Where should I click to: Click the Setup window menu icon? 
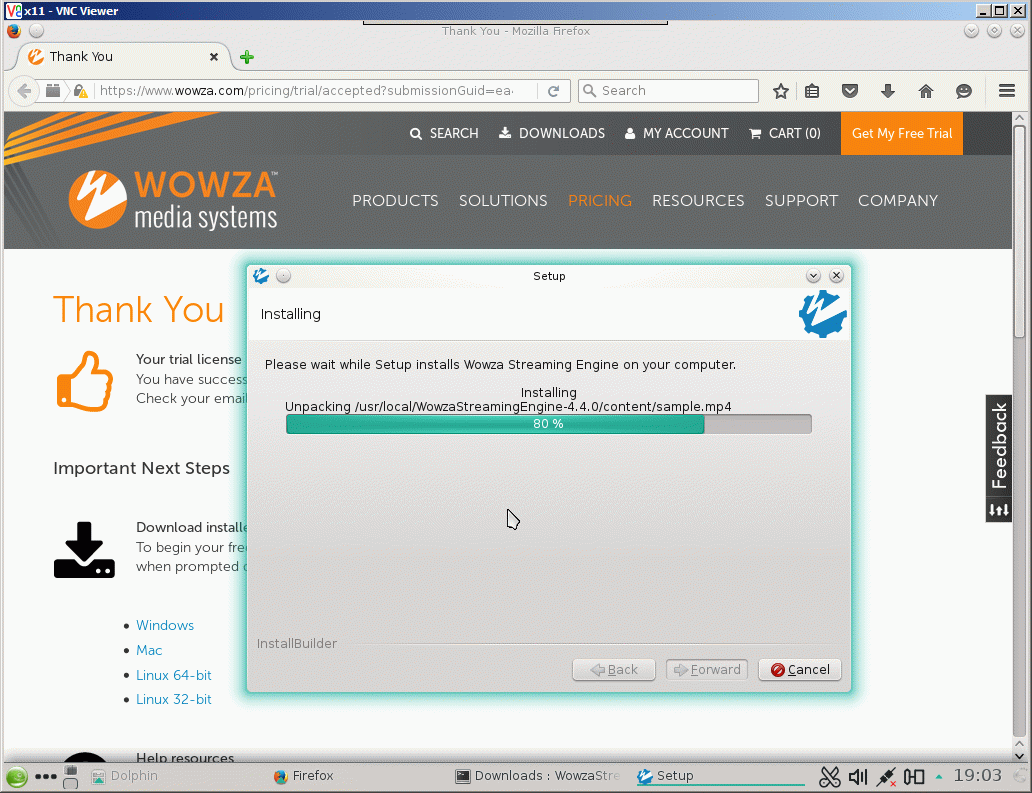pyautogui.click(x=261, y=276)
